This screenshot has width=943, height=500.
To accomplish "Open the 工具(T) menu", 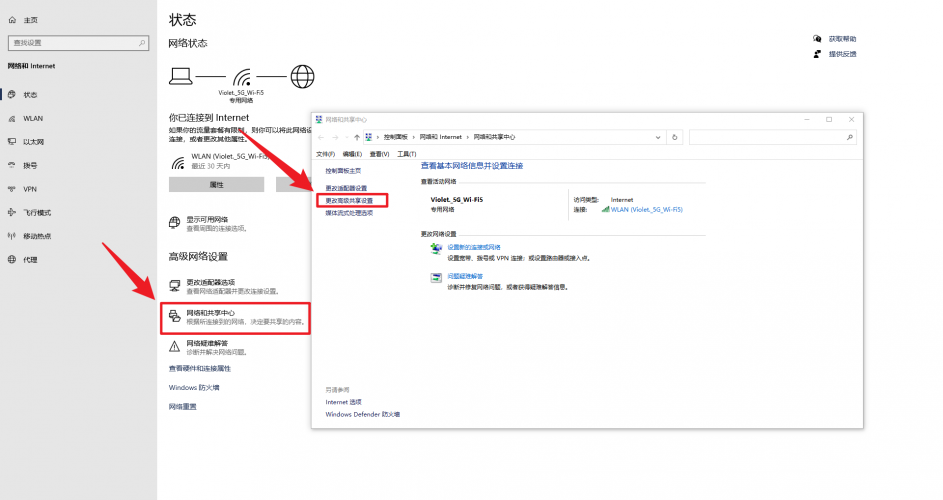I will pyautogui.click(x=406, y=154).
